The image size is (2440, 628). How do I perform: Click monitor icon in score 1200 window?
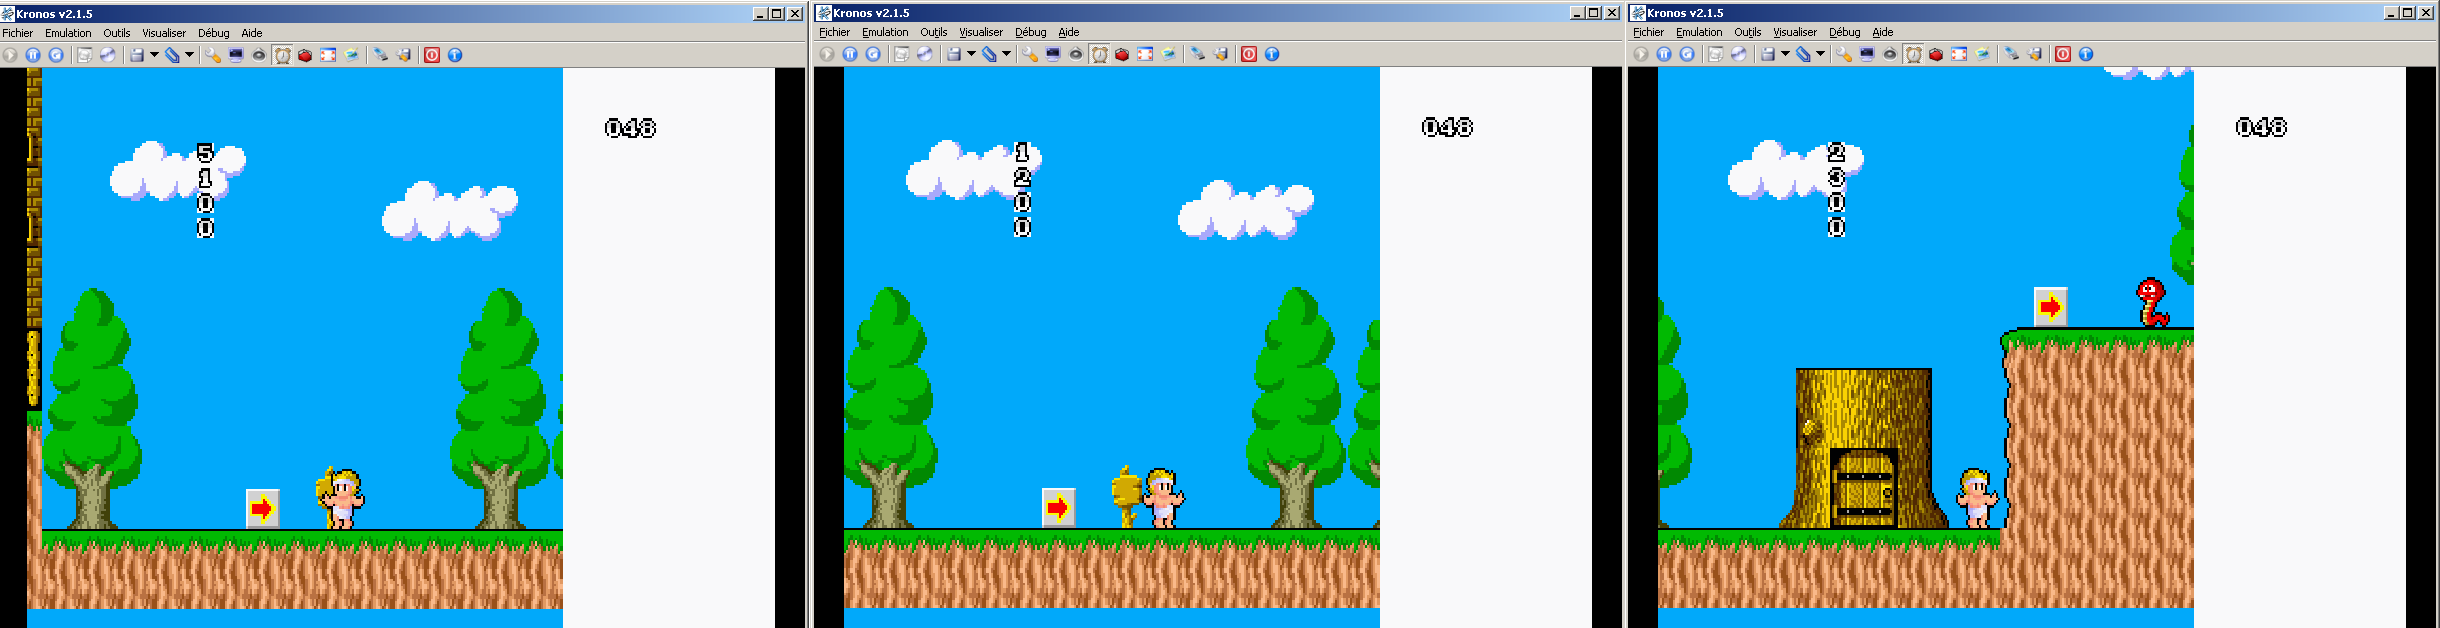(x=1053, y=54)
